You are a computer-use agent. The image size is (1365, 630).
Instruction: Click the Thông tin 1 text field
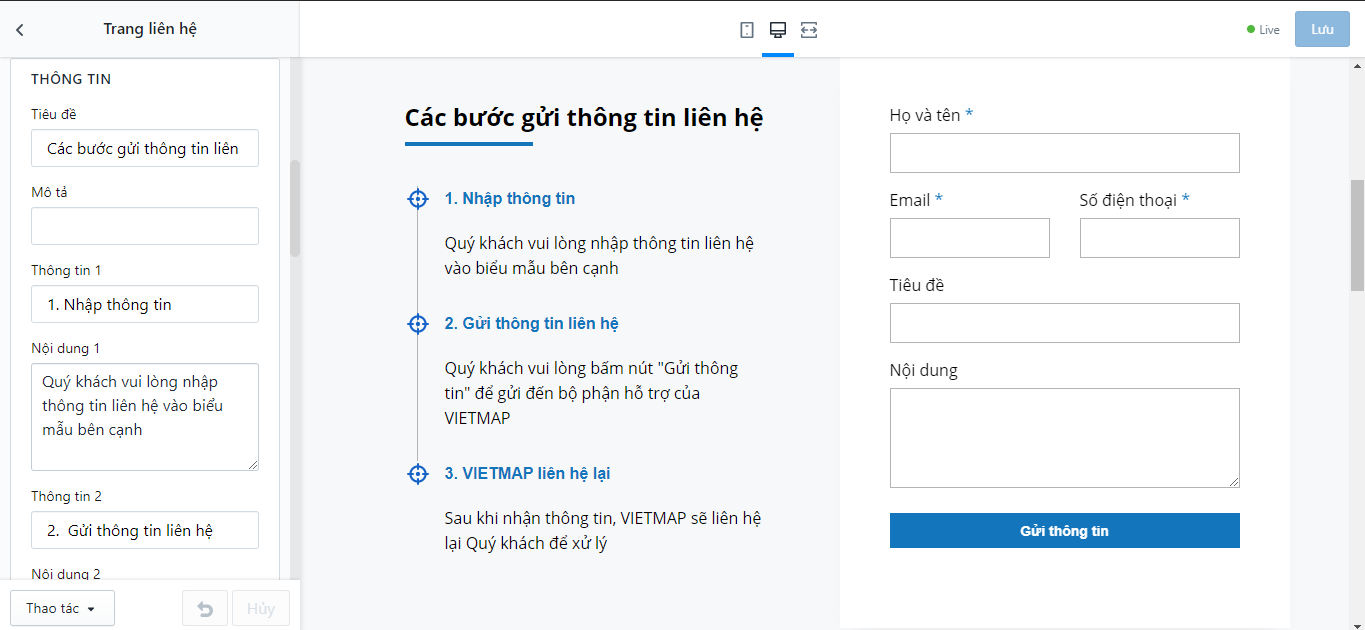(x=145, y=304)
